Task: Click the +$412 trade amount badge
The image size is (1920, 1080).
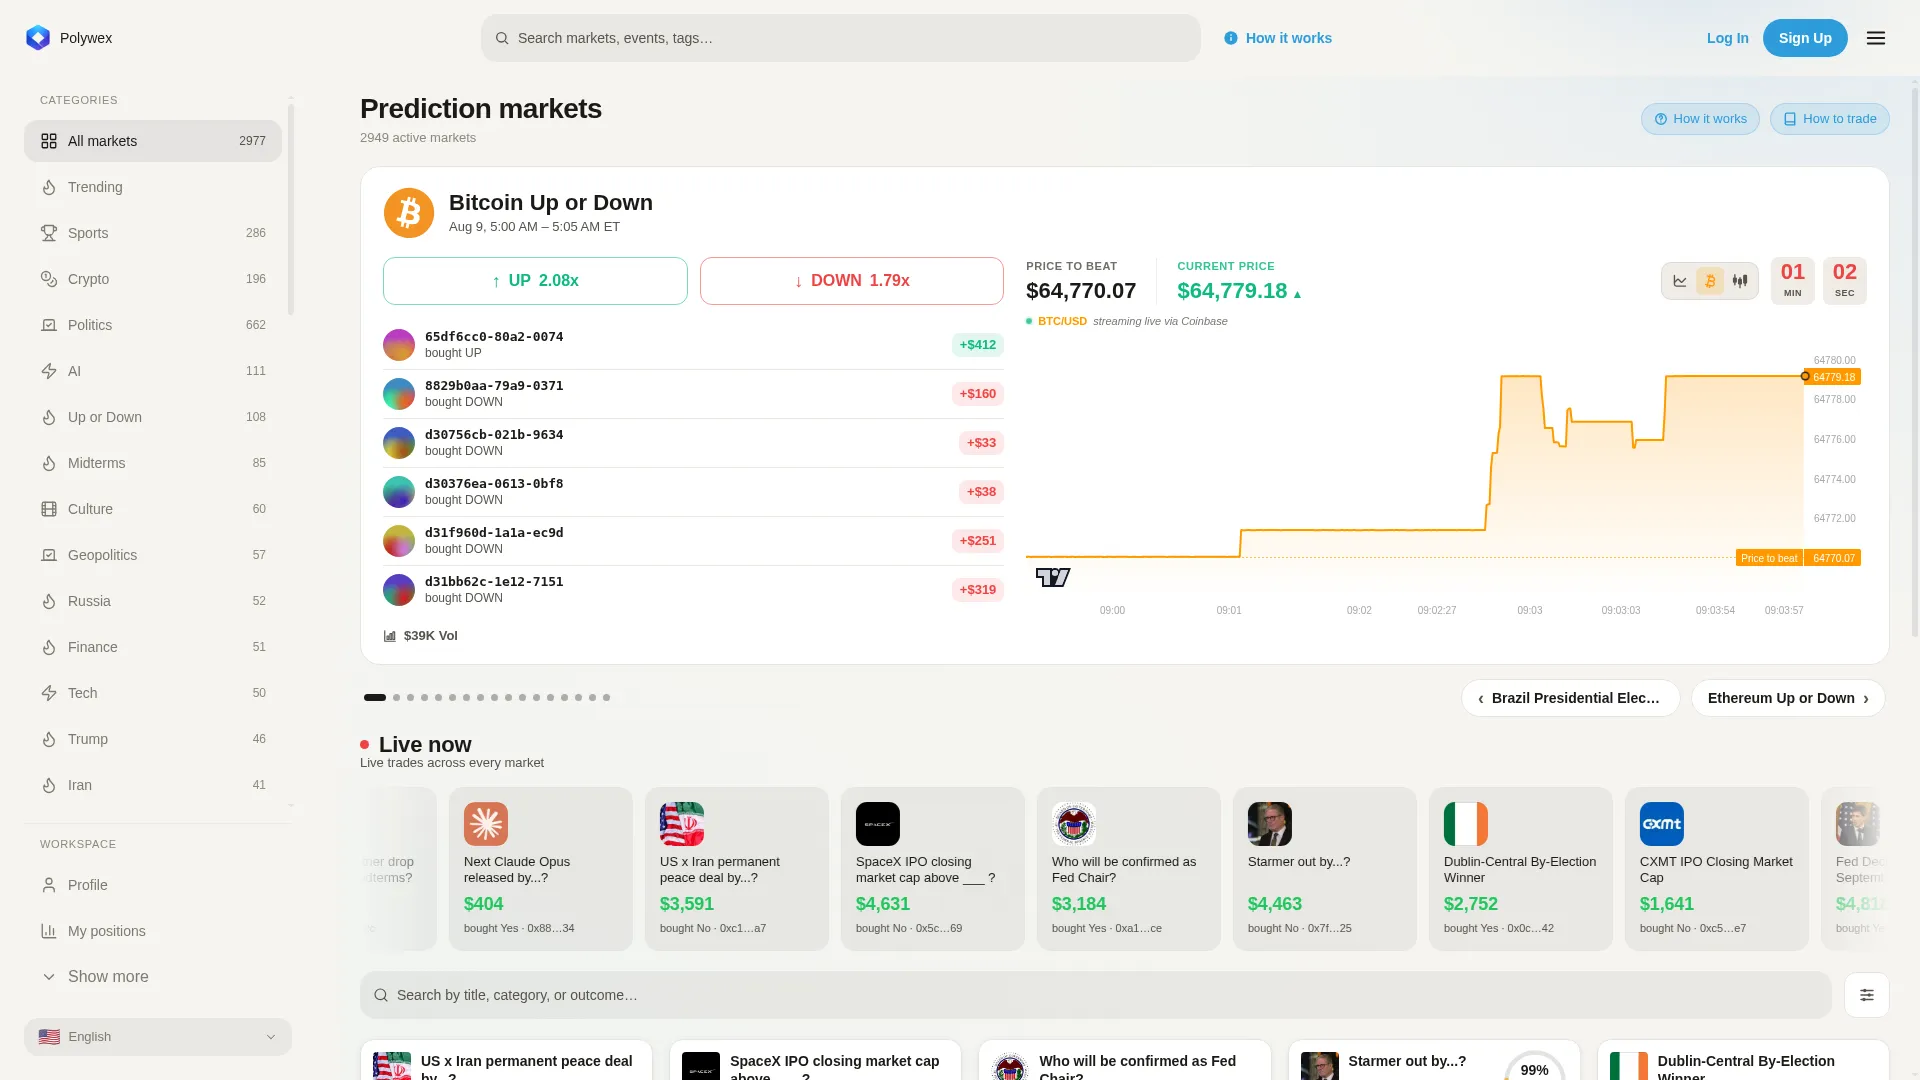Action: pos(978,345)
